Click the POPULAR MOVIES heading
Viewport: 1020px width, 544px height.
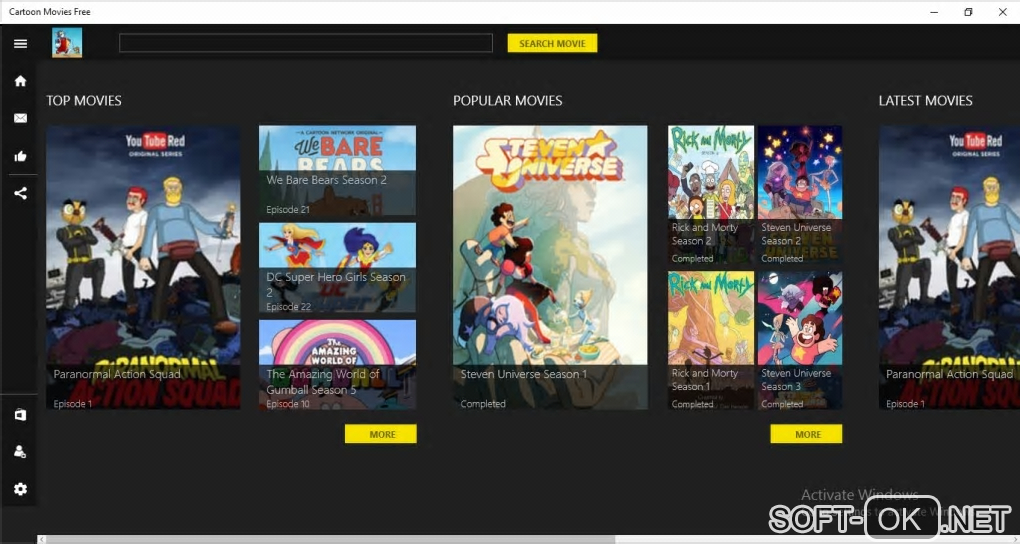pos(507,101)
